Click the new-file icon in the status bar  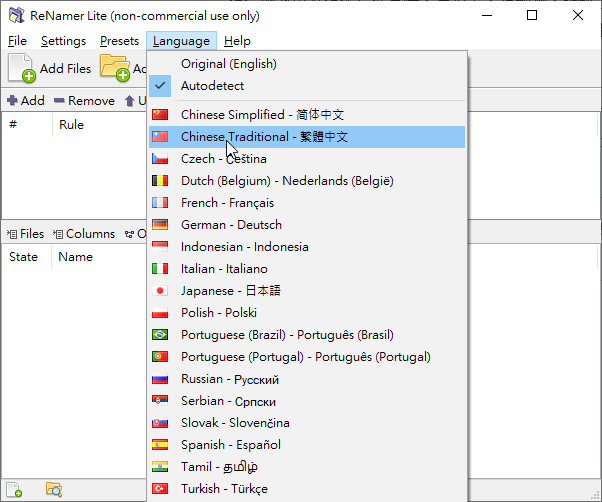click(16, 489)
